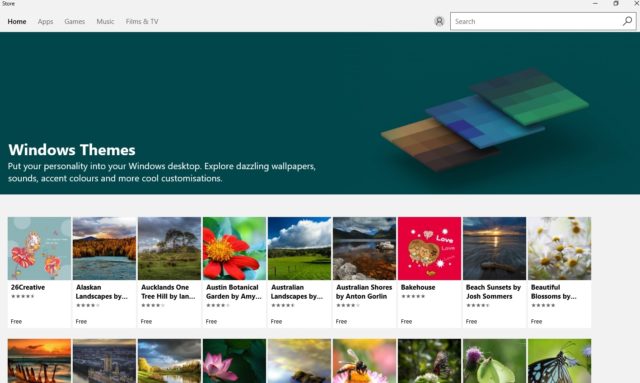Select Australian Shores by Anton Gorlin thumbnail
The height and width of the screenshot is (383, 640).
pyautogui.click(x=364, y=248)
